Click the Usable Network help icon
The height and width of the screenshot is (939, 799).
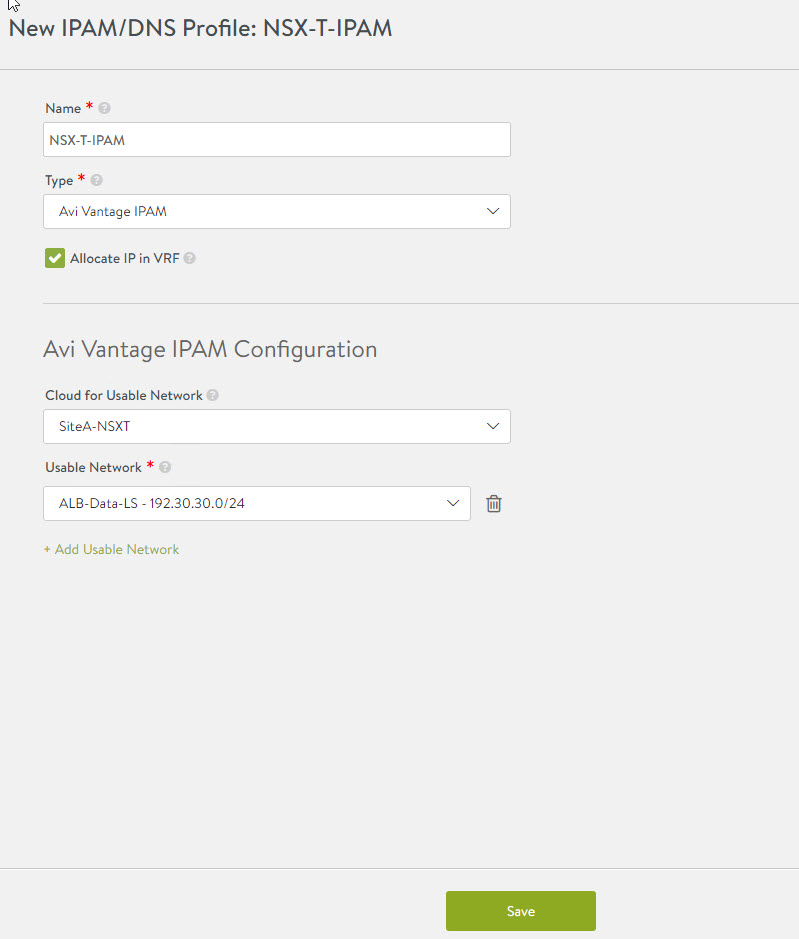point(165,467)
